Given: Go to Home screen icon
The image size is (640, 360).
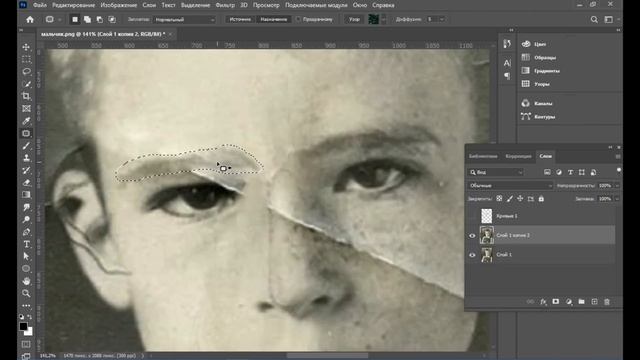Looking at the screenshot, I should click(30, 19).
